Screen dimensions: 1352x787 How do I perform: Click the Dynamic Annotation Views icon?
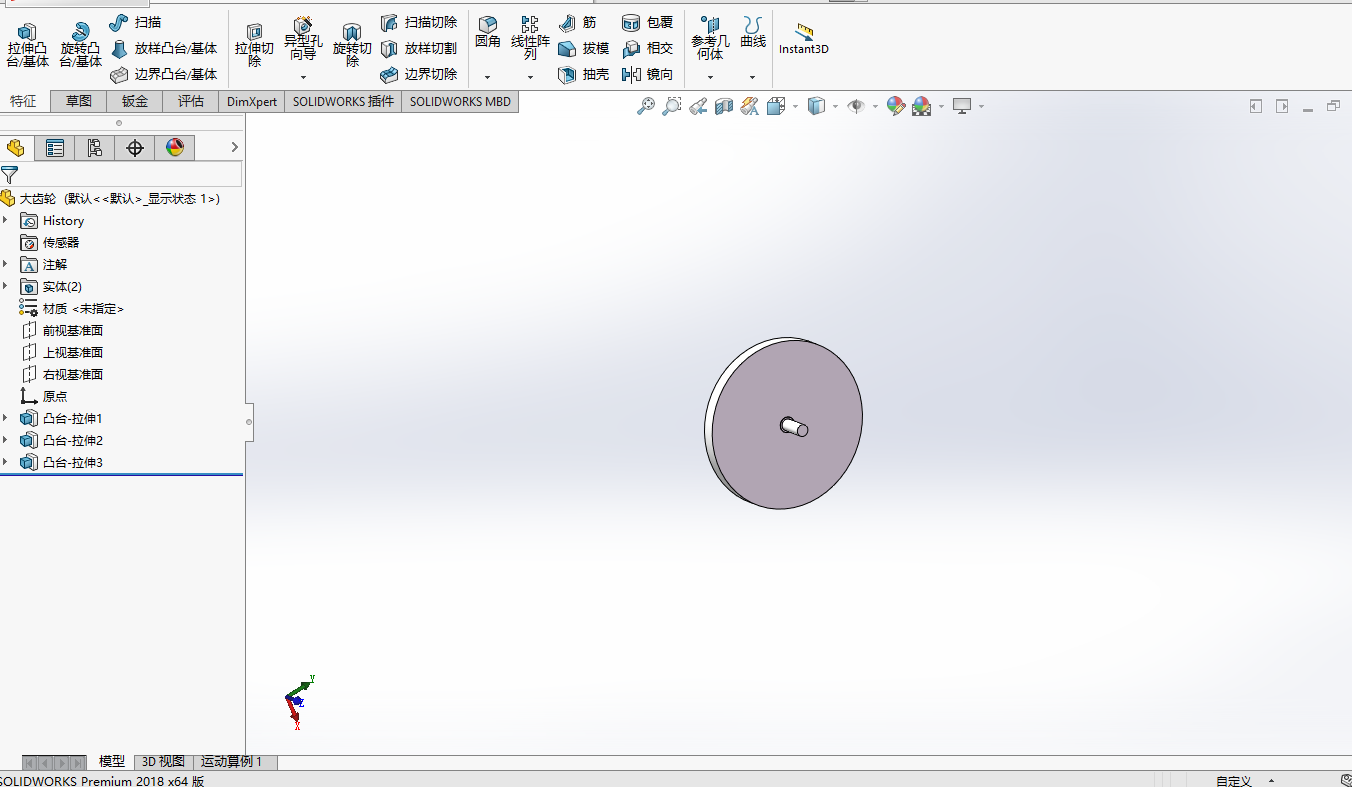point(750,106)
